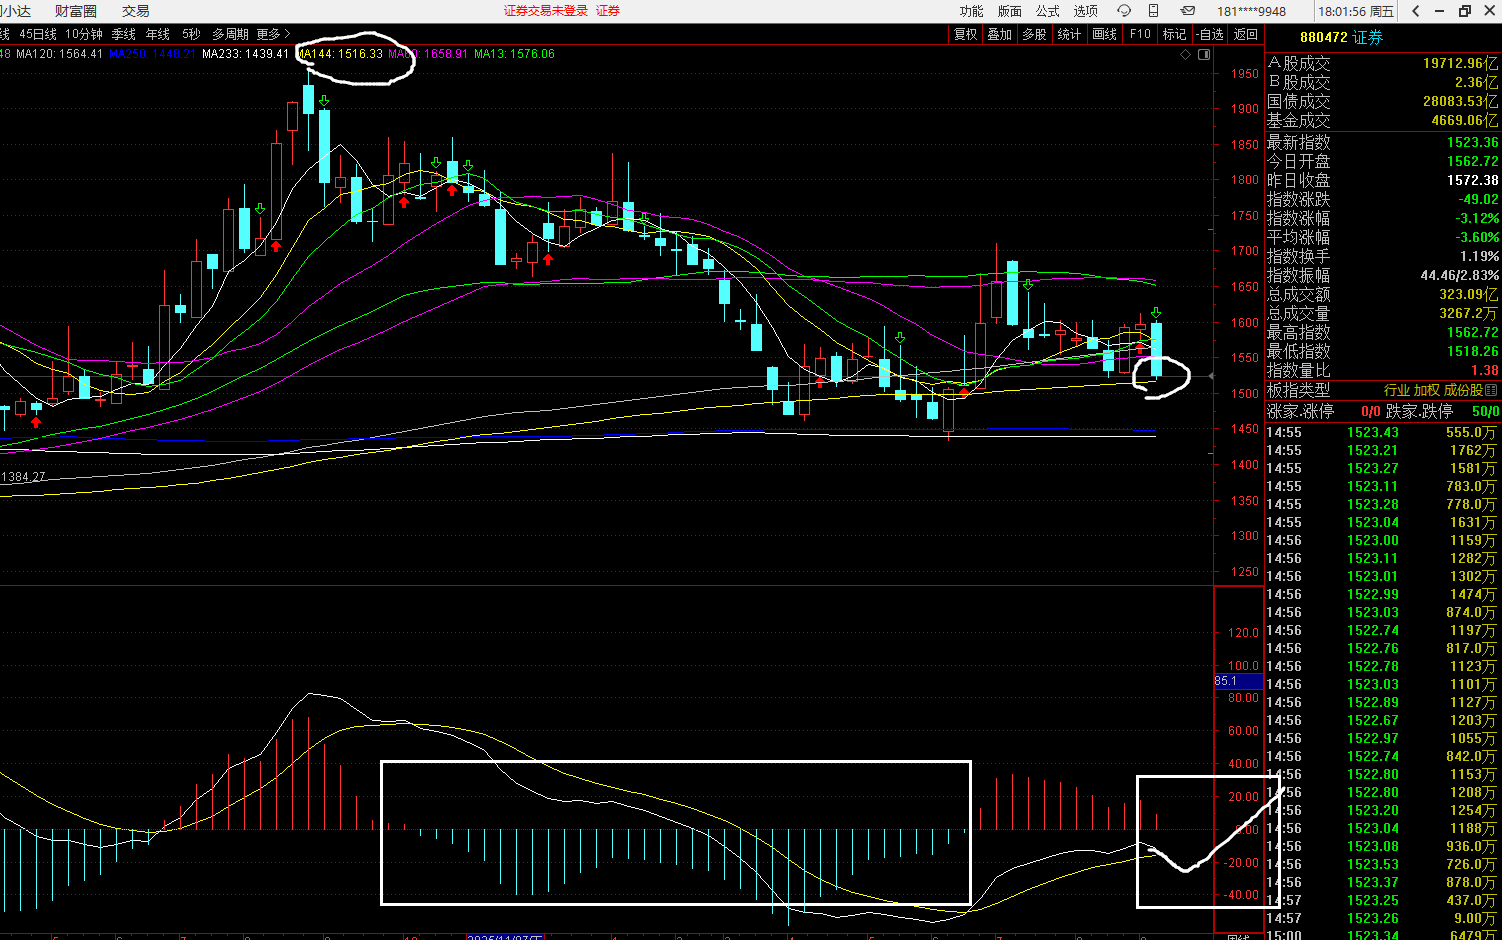Open the 功能 menu
Viewport: 1502px width, 940px height.
point(972,11)
